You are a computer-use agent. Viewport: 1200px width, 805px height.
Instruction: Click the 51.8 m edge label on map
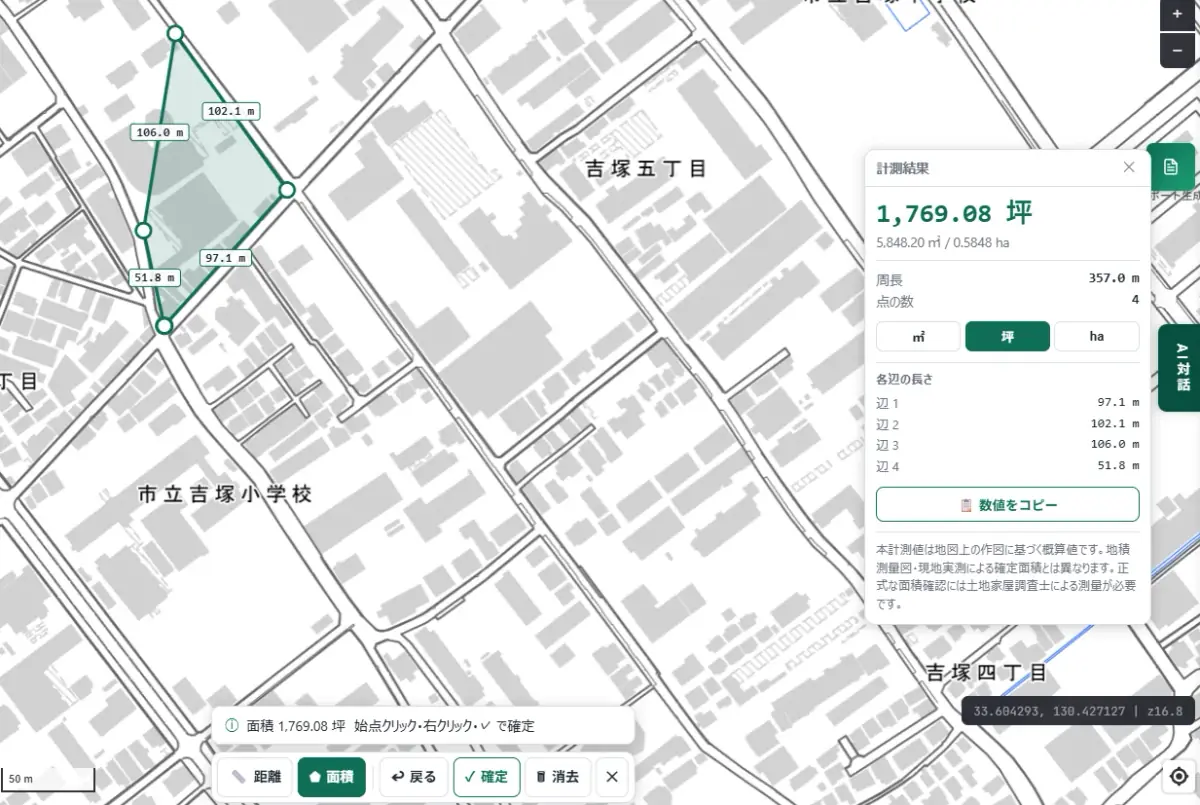pyautogui.click(x=154, y=277)
